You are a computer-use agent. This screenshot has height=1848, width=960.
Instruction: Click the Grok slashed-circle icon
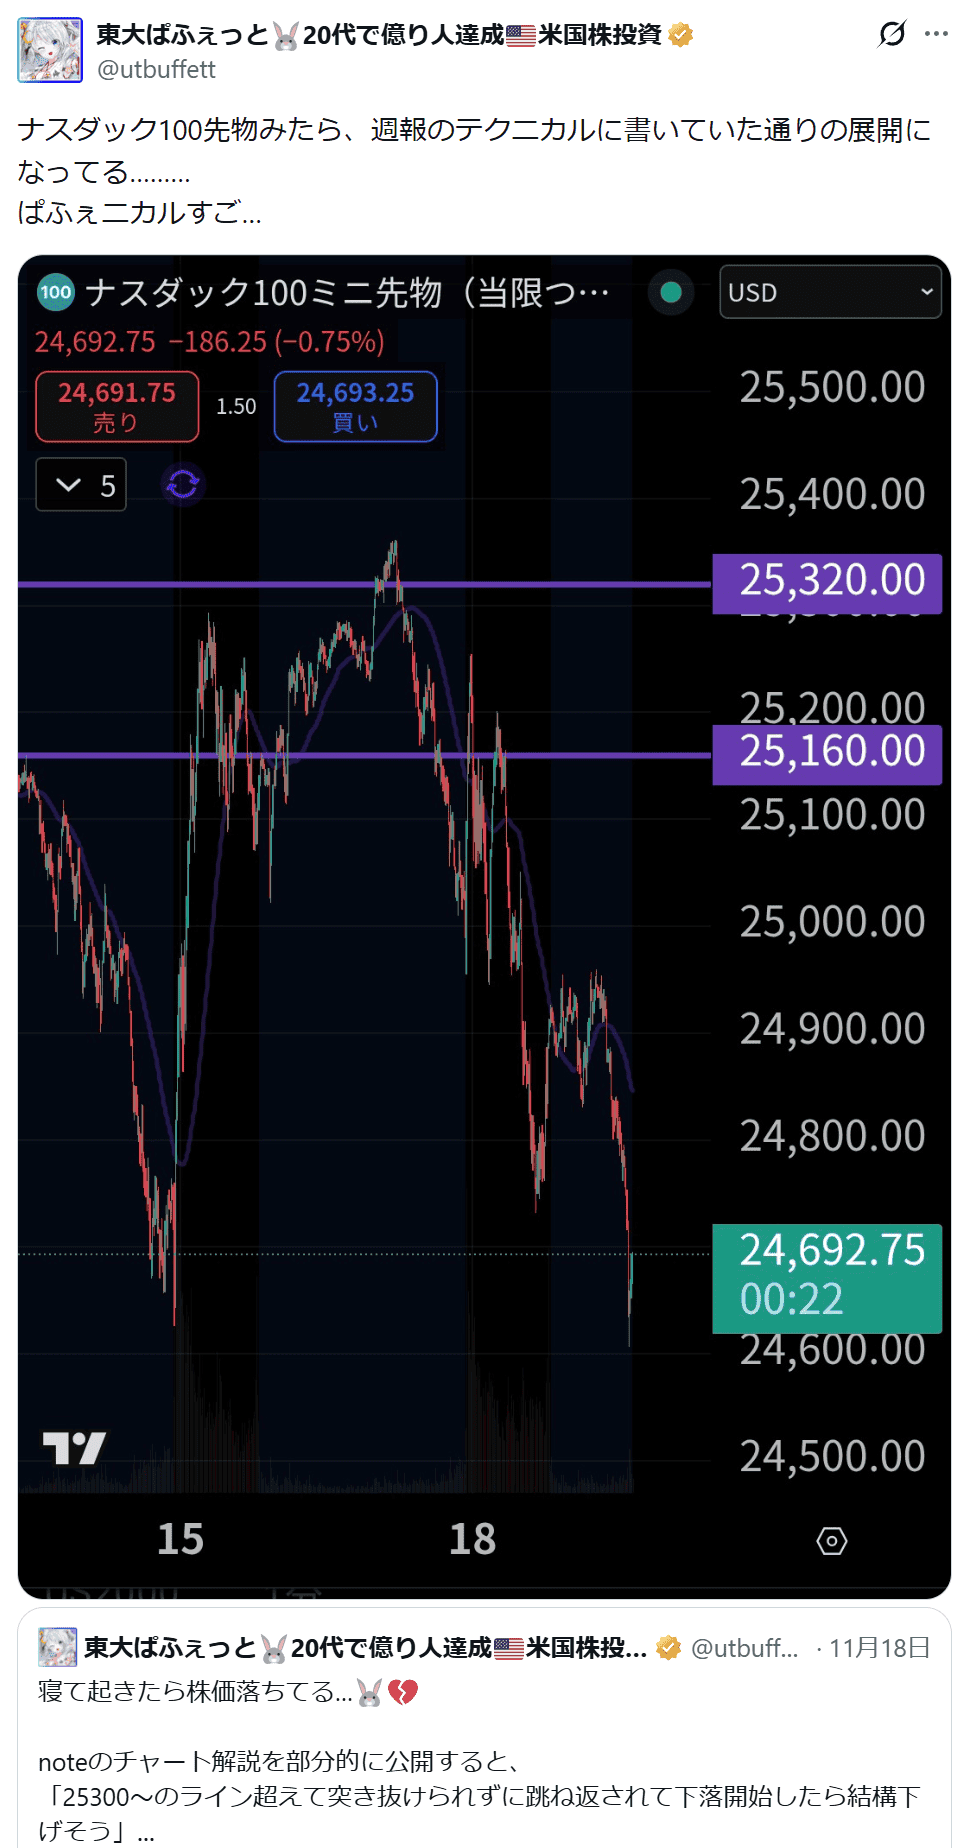891,34
